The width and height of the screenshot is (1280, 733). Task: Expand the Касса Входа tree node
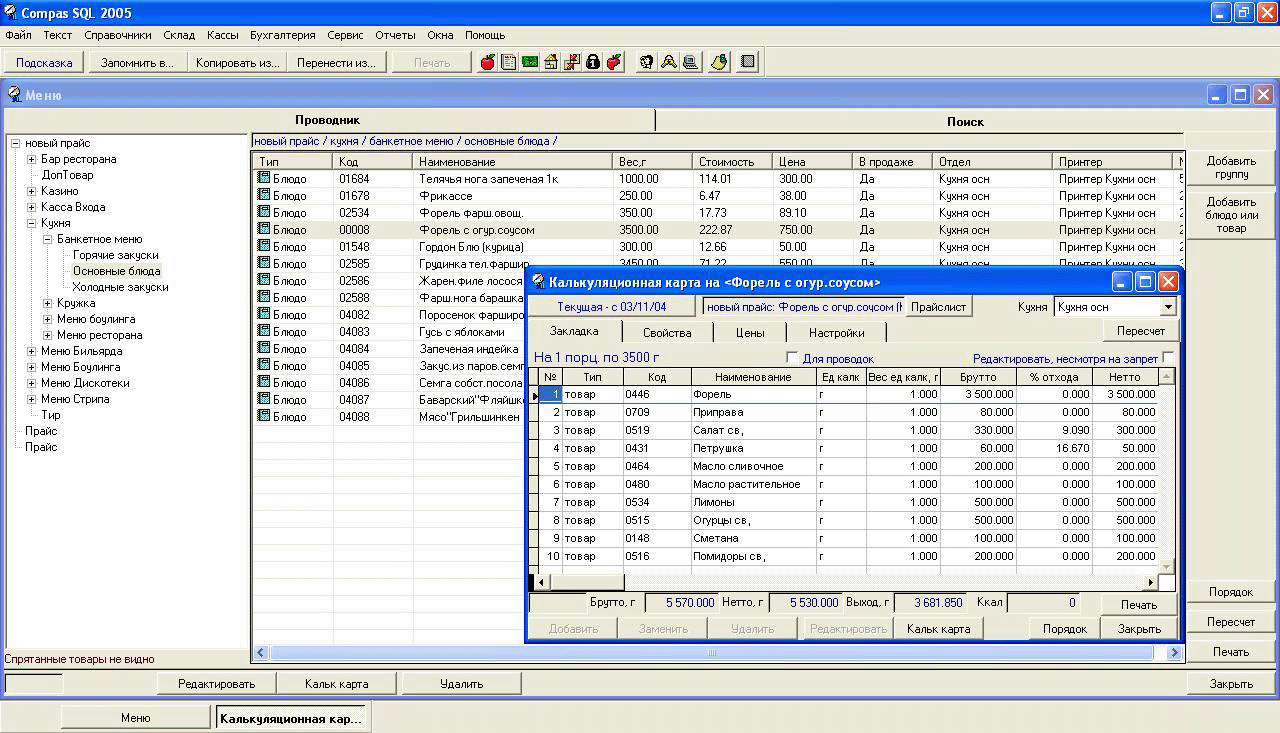pyautogui.click(x=31, y=207)
